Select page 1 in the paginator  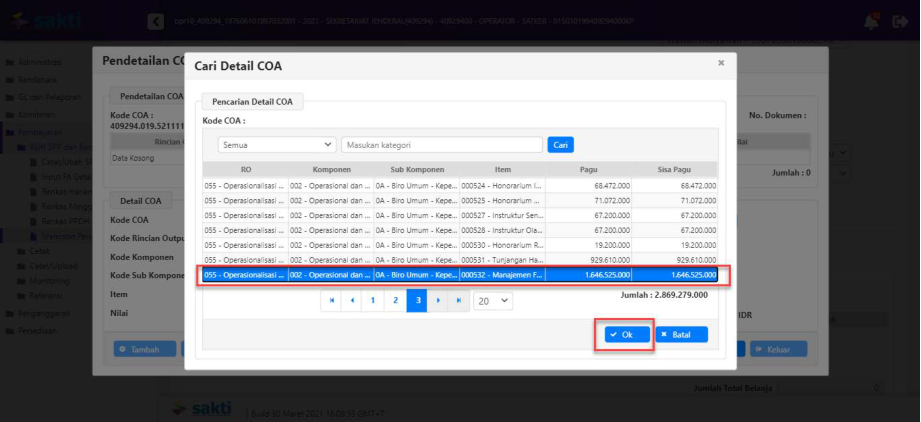coord(373,300)
